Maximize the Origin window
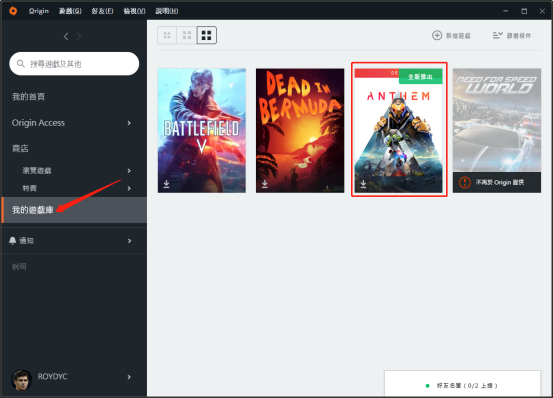The image size is (553, 398). [x=524, y=11]
